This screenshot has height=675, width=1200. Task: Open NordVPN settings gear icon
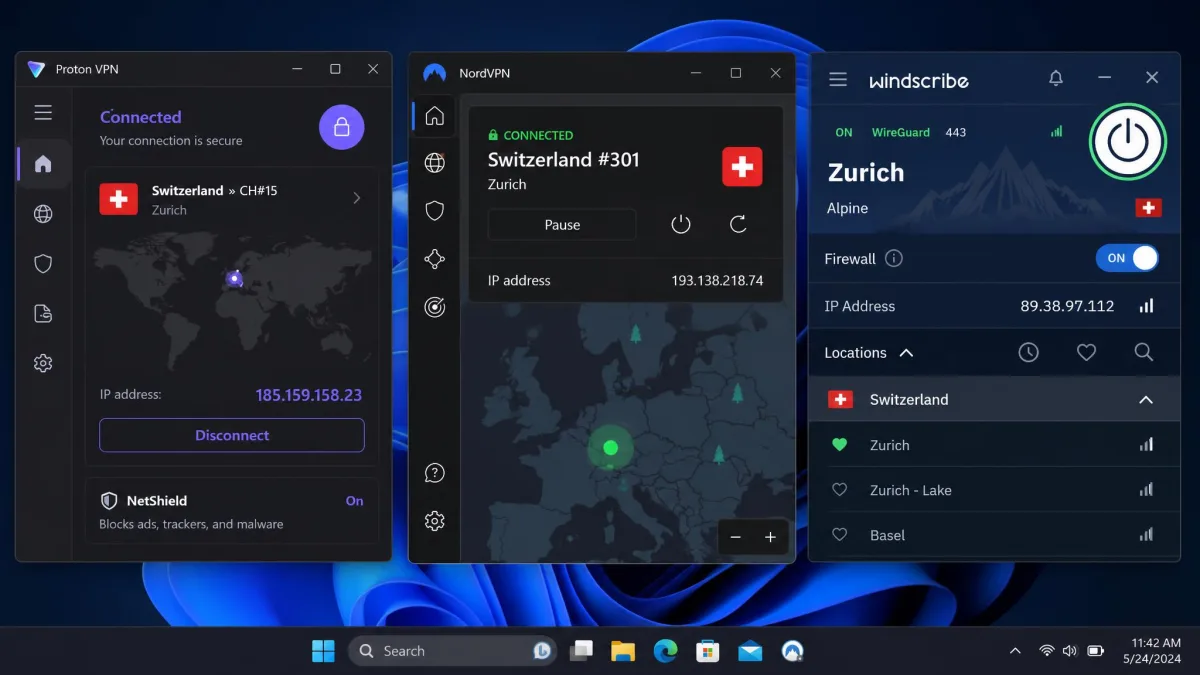[434, 521]
